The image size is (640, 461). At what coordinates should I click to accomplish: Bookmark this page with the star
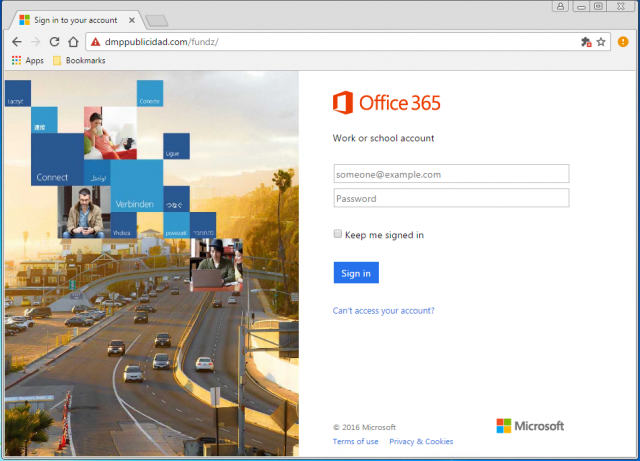coord(601,42)
